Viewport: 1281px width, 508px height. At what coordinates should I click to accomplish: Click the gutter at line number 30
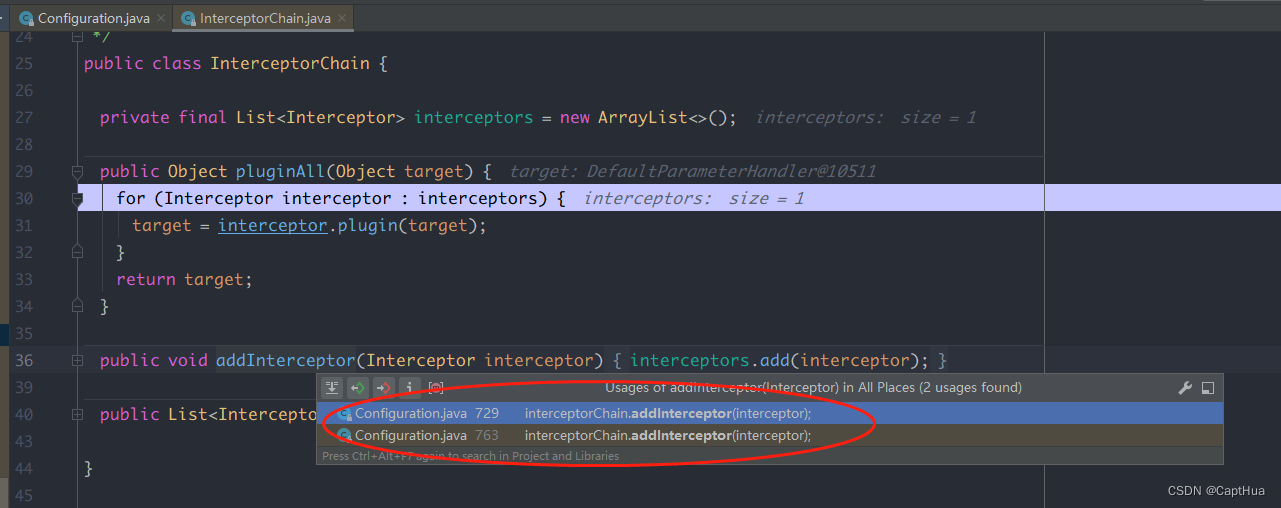coord(24,199)
